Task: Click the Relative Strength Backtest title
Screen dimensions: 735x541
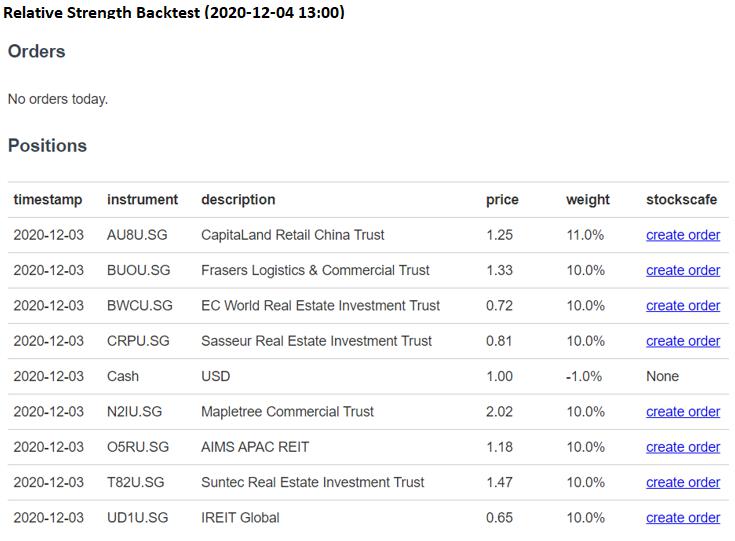Action: pyautogui.click(x=174, y=12)
